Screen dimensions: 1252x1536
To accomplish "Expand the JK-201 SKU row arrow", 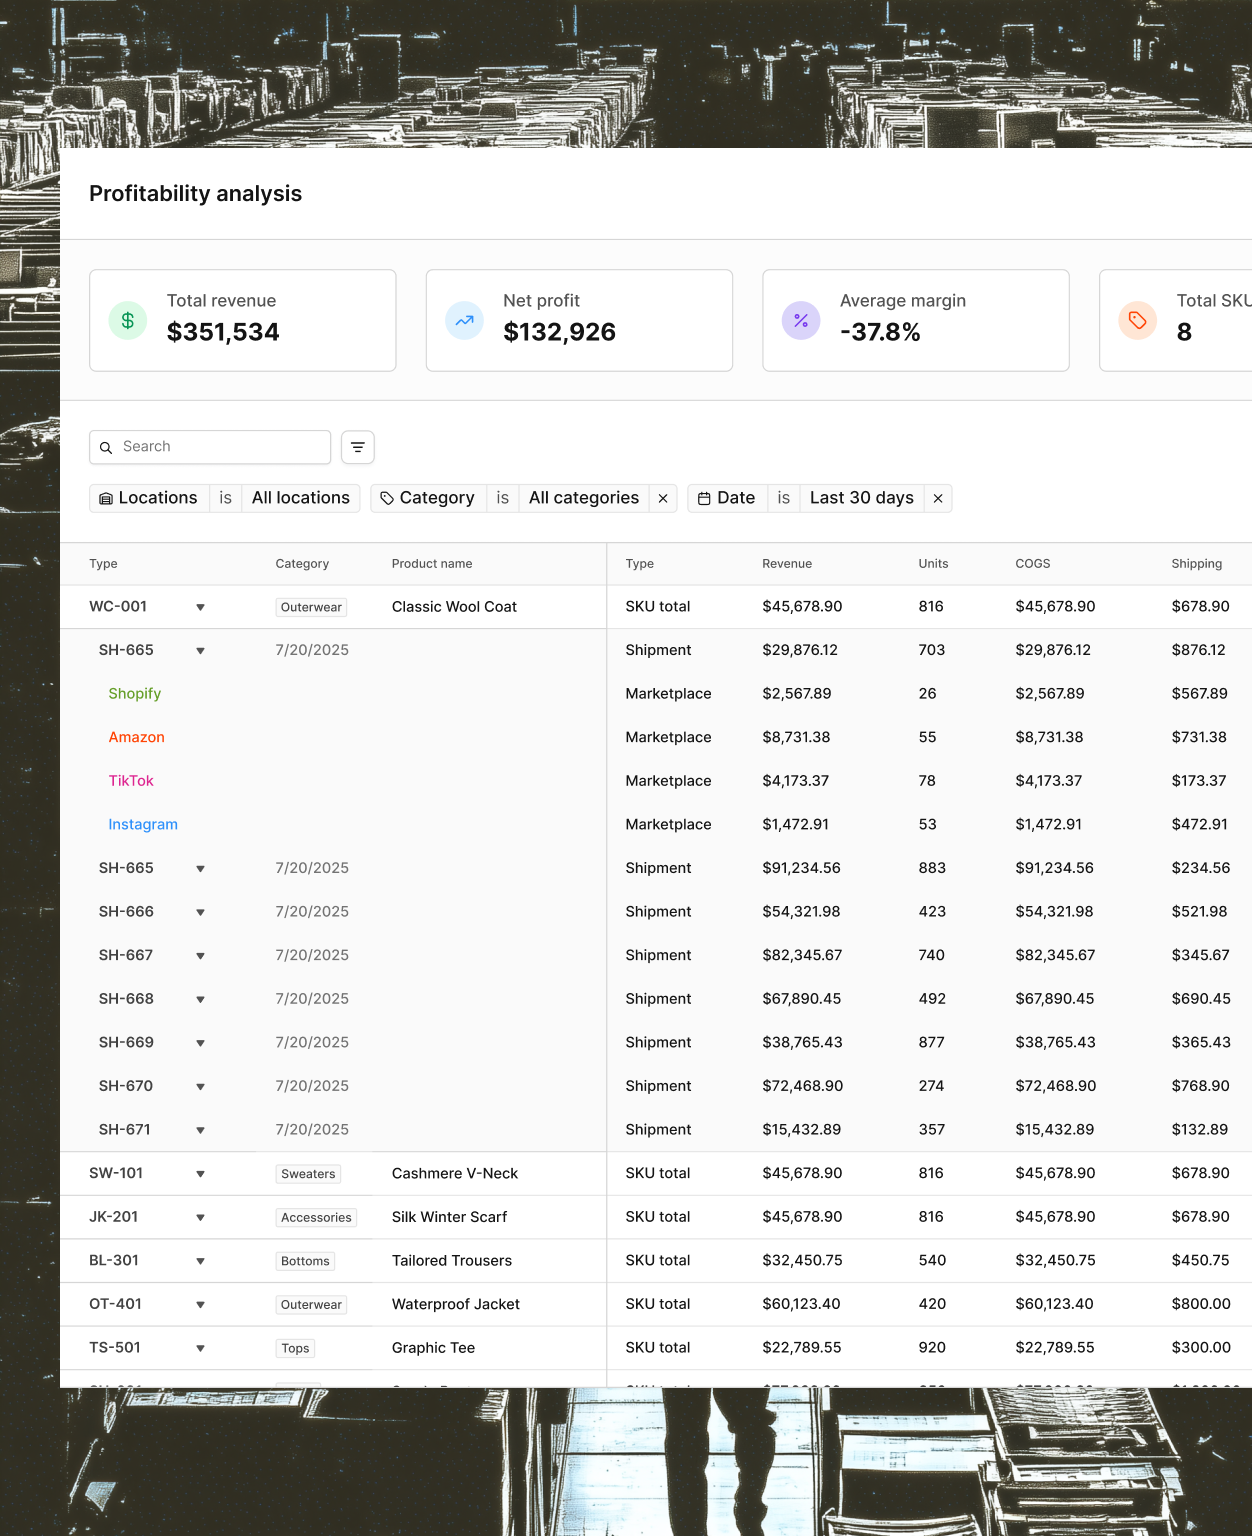I will [200, 1217].
